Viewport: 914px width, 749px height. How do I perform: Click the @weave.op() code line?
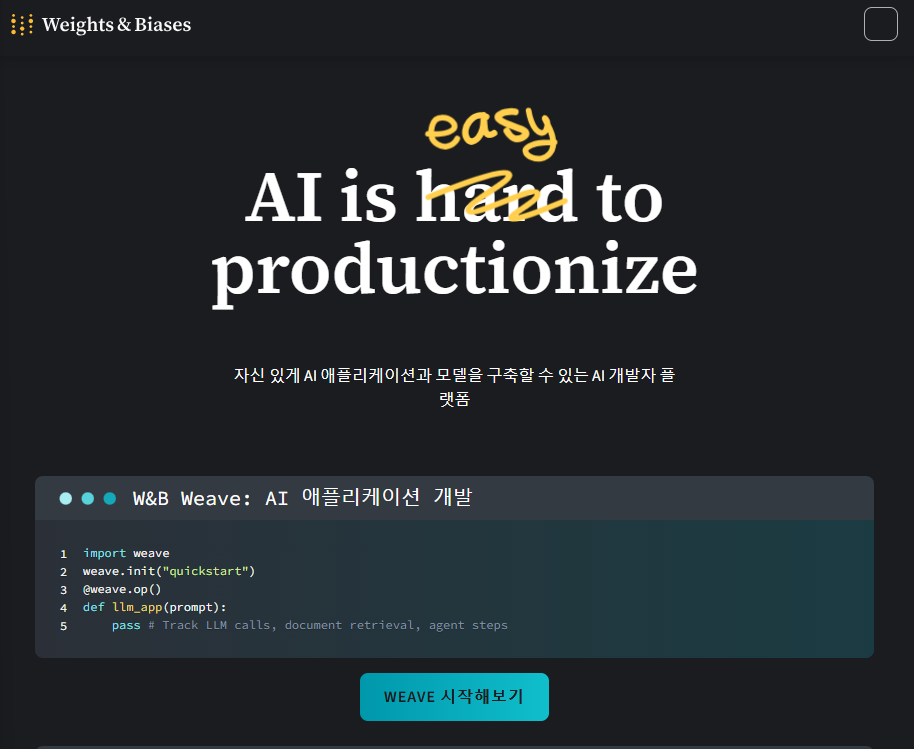tap(122, 589)
